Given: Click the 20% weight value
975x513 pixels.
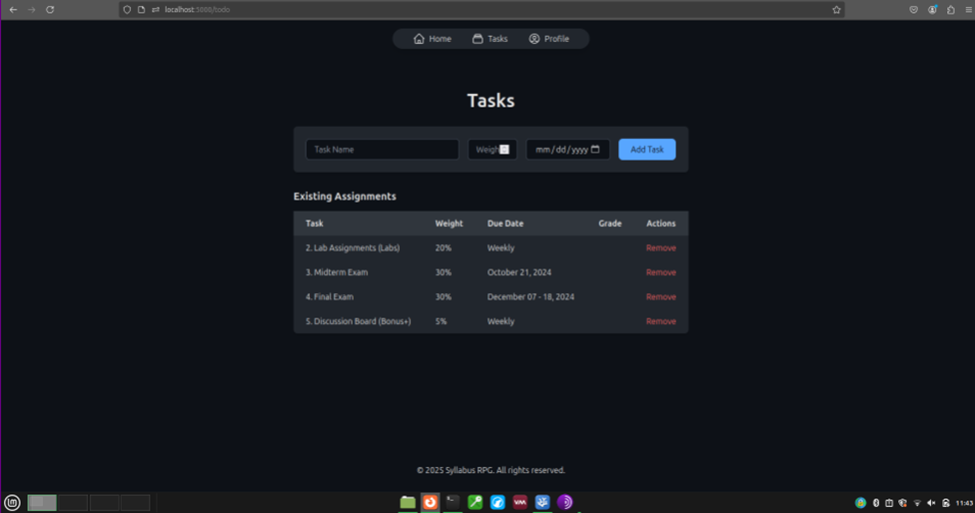Looking at the screenshot, I should click(x=443, y=248).
